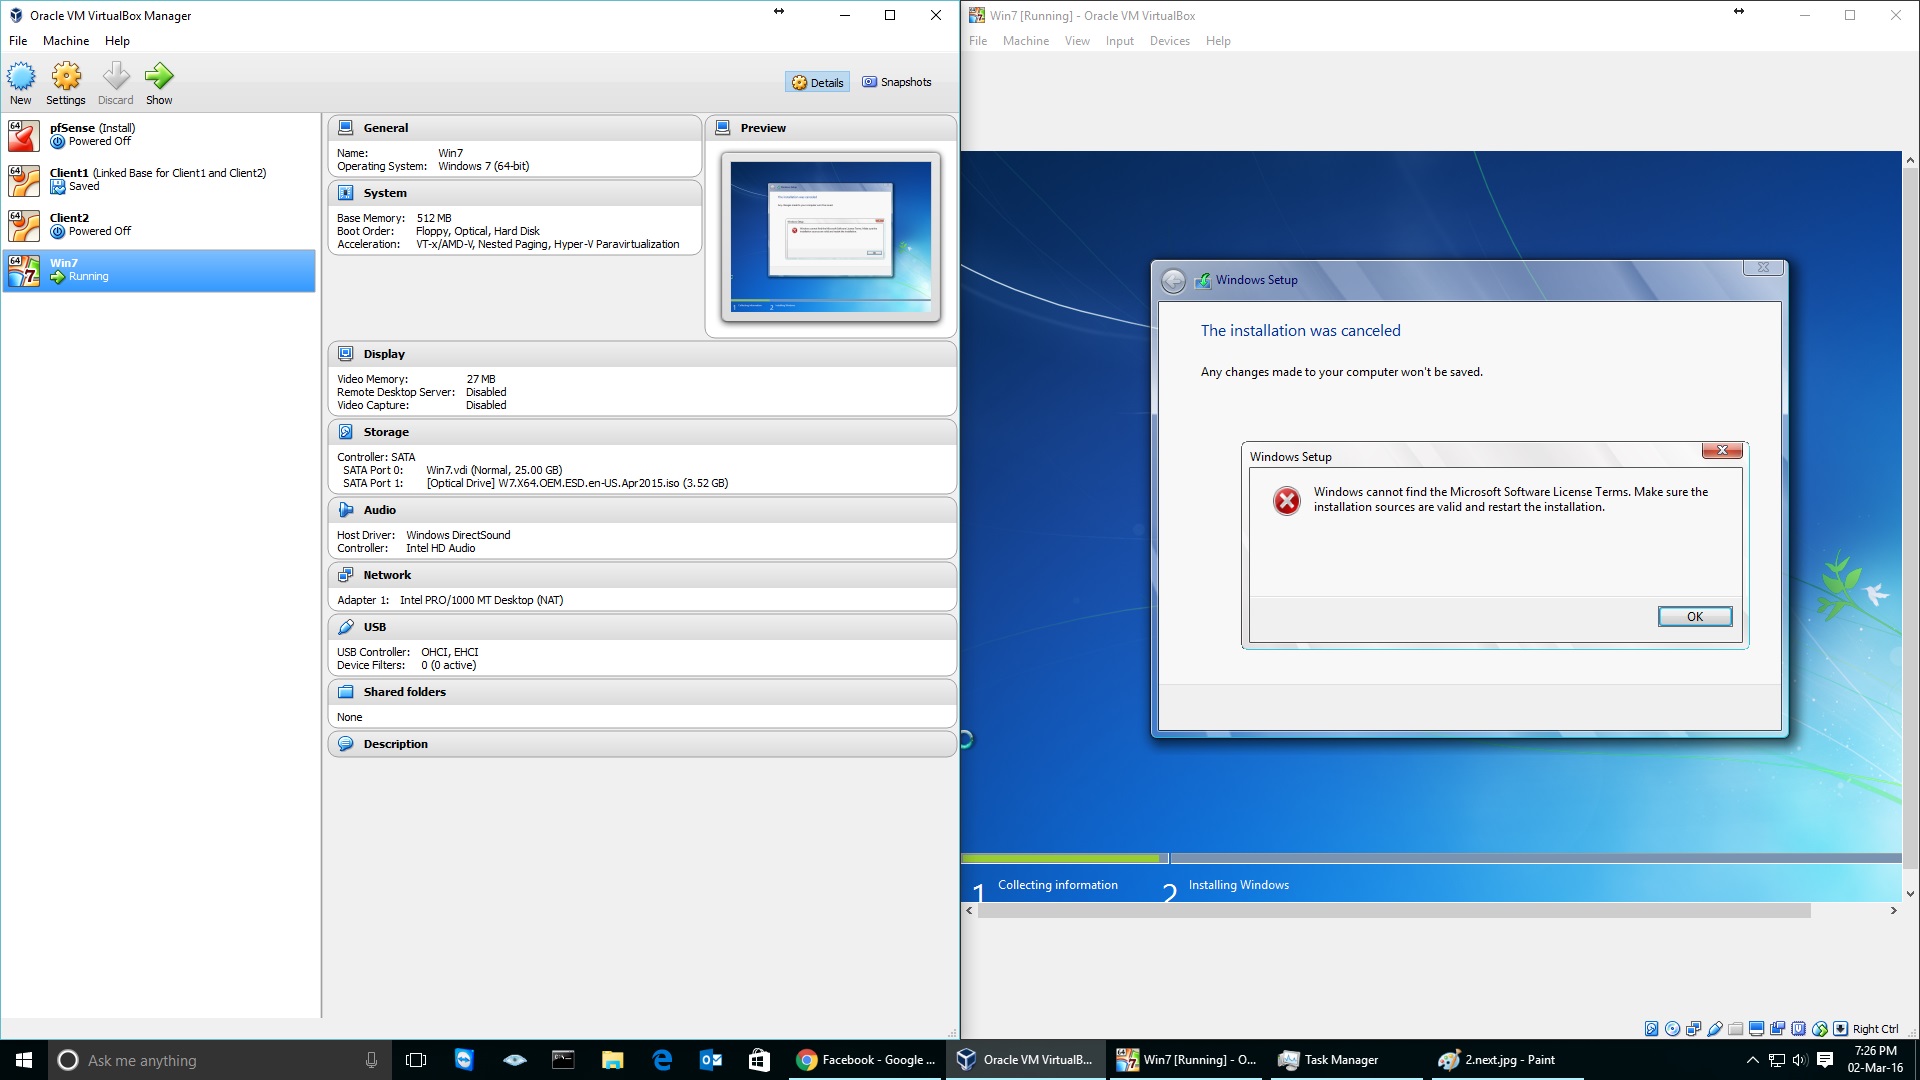
Task: Click the Storage section header
Action: (642, 432)
